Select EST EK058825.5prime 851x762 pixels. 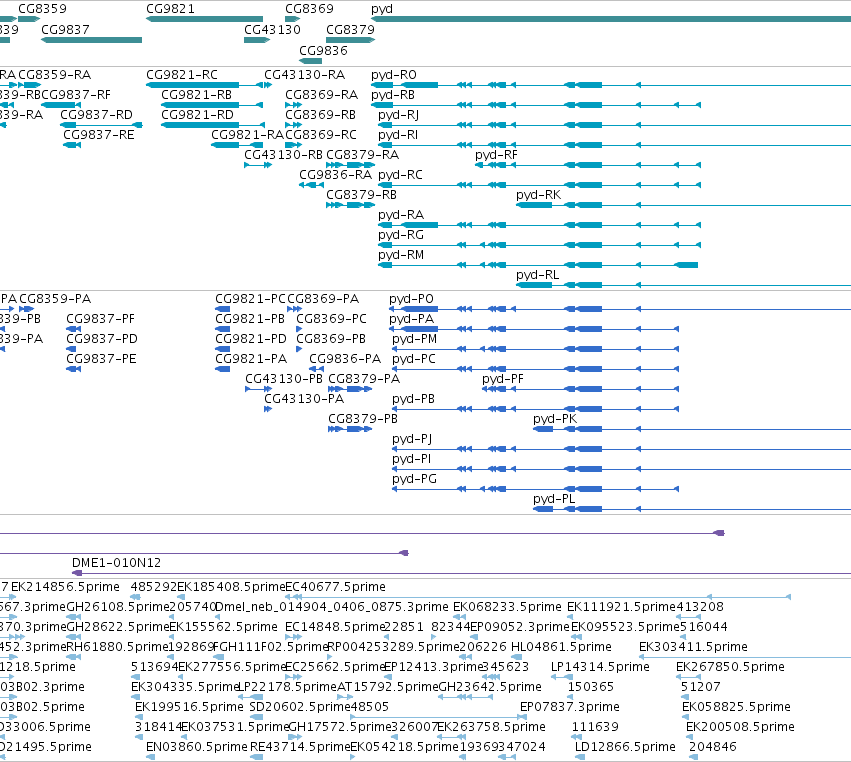click(736, 707)
